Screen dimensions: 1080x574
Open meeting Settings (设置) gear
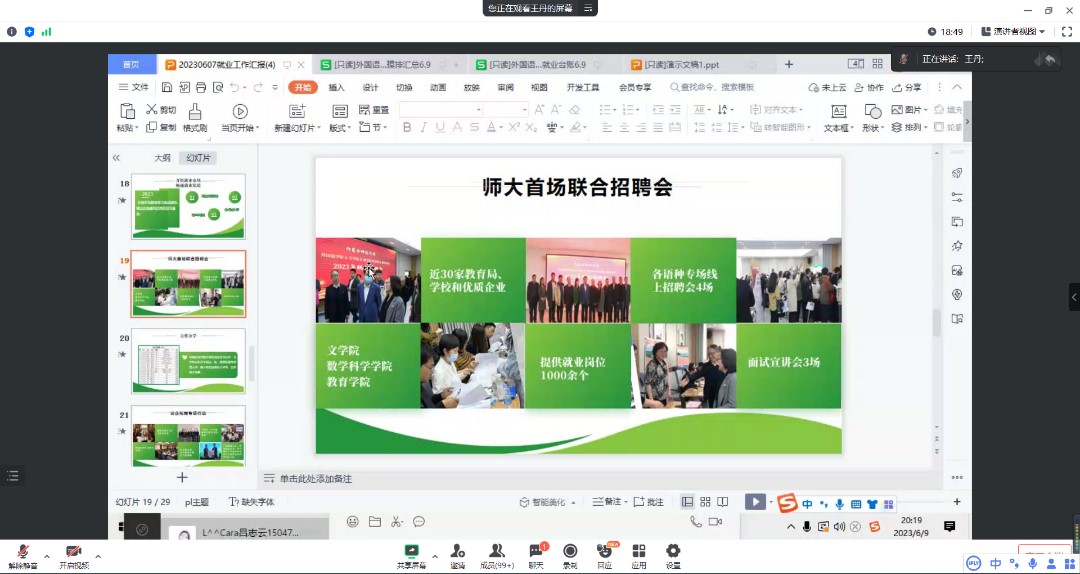(673, 555)
